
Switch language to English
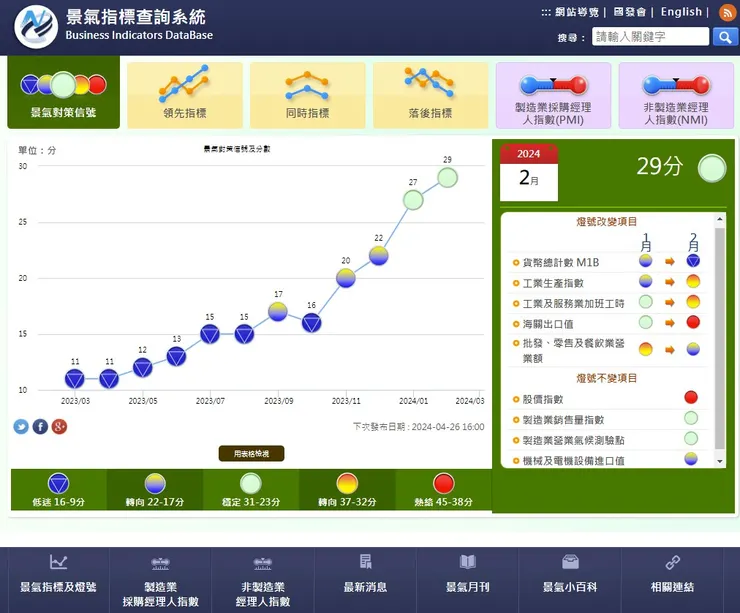point(681,12)
